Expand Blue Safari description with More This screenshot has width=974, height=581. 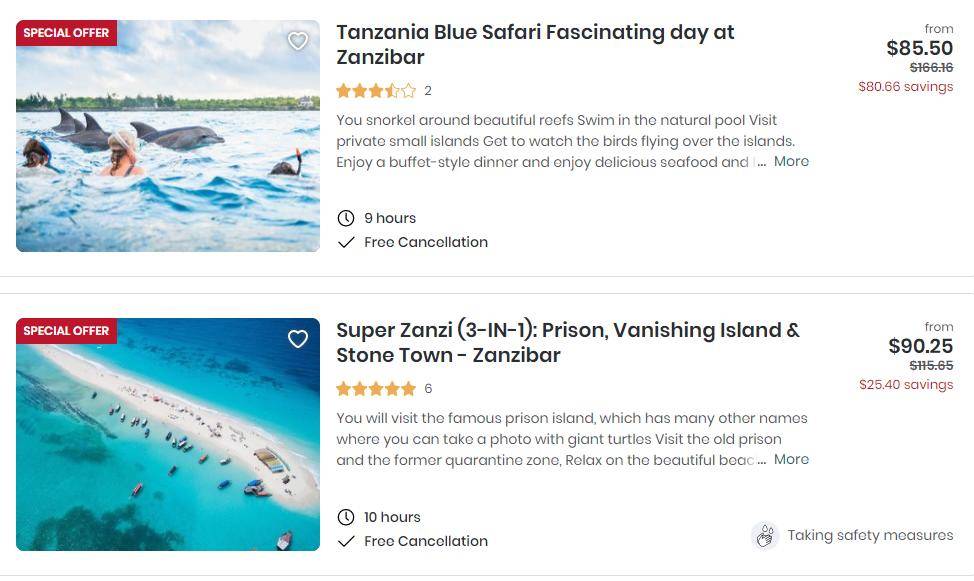tap(790, 161)
